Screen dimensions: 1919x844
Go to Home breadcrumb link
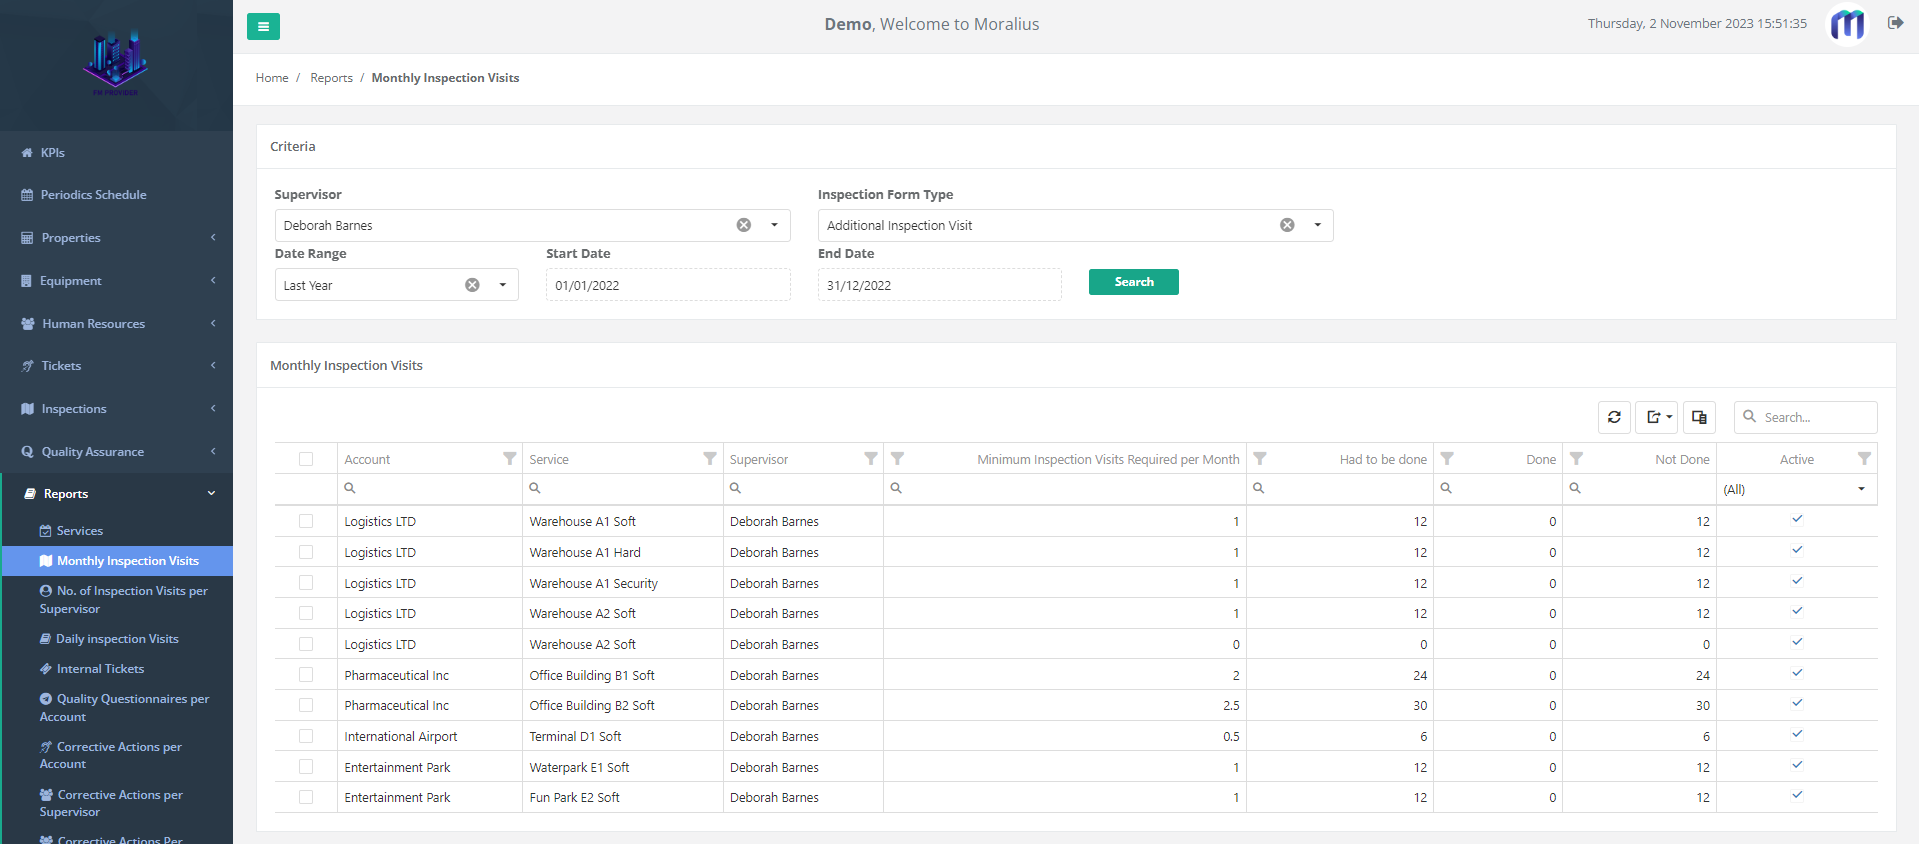click(x=272, y=78)
